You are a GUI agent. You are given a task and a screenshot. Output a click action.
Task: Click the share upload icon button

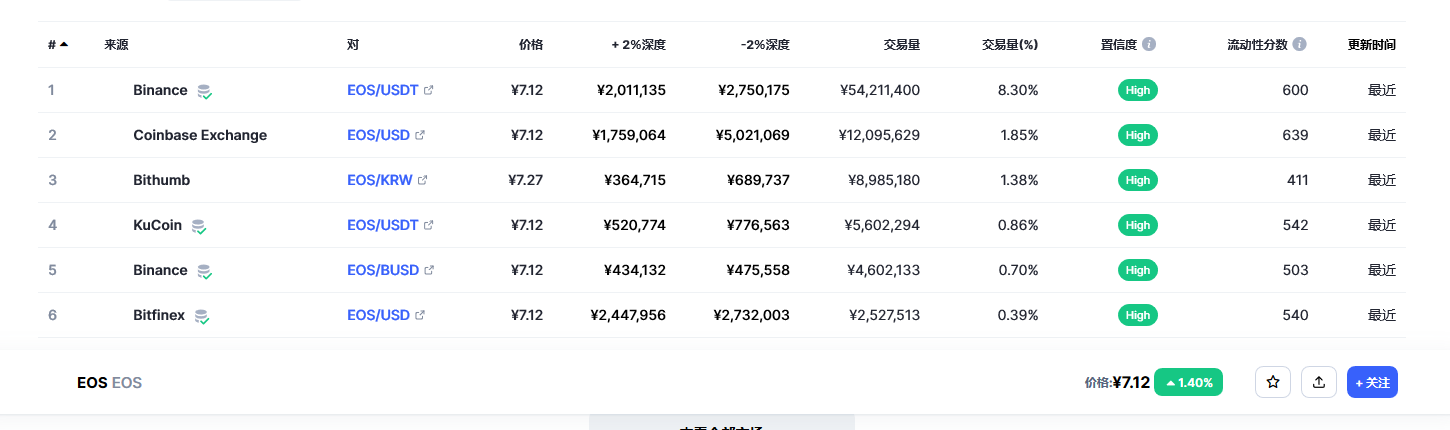[1319, 382]
